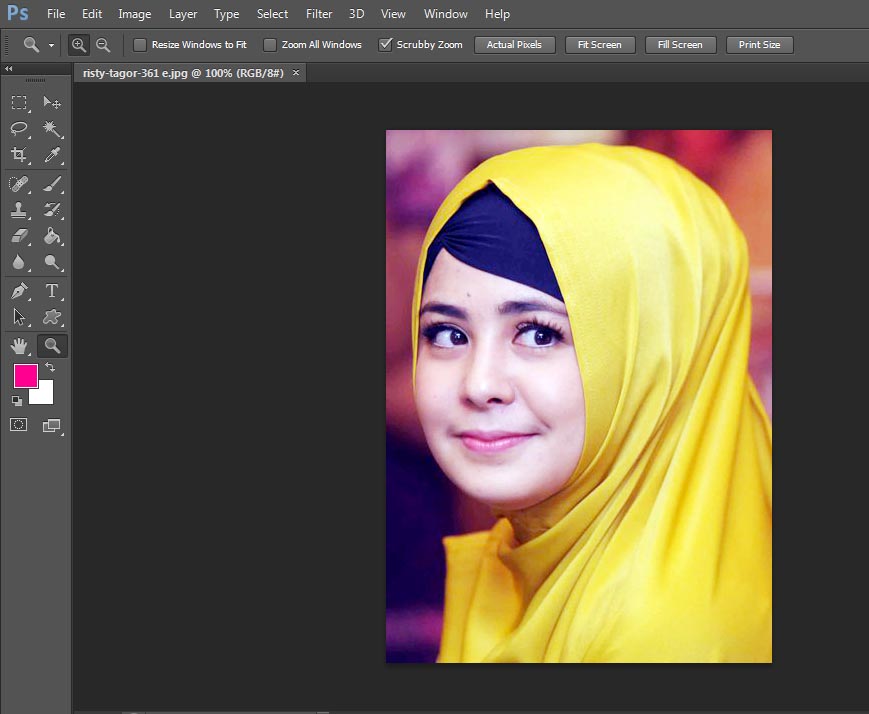This screenshot has height=714, width=869.
Task: Click the Print Size button
Action: coord(759,44)
